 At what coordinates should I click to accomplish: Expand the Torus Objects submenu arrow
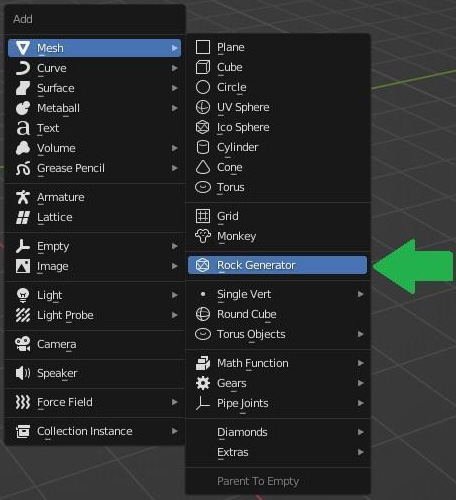[361, 334]
